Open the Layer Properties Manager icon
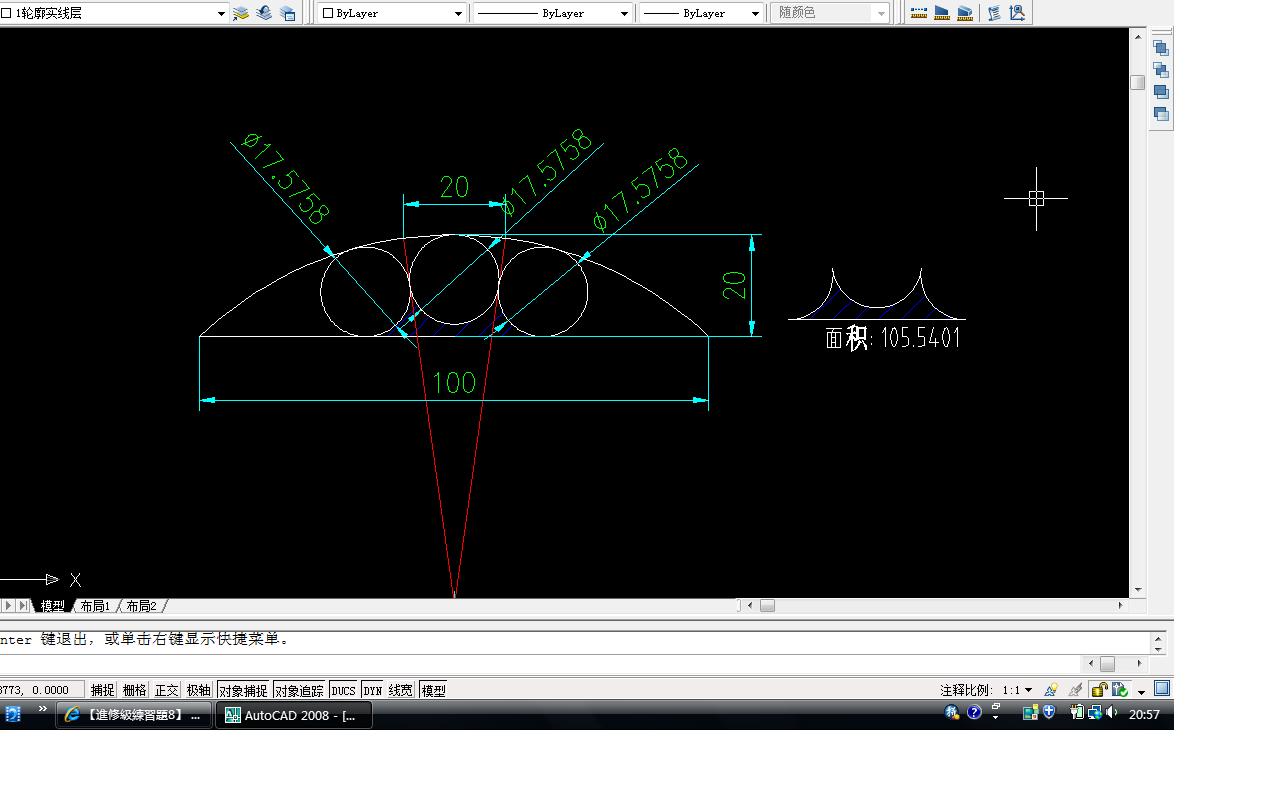Viewport: 1280px width, 800px height. click(240, 13)
